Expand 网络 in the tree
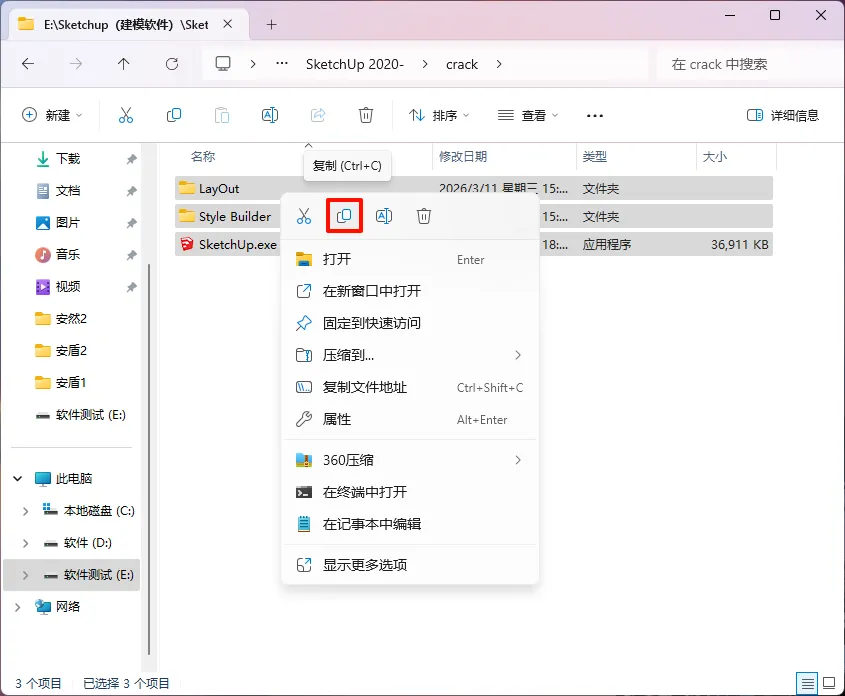 click(18, 607)
